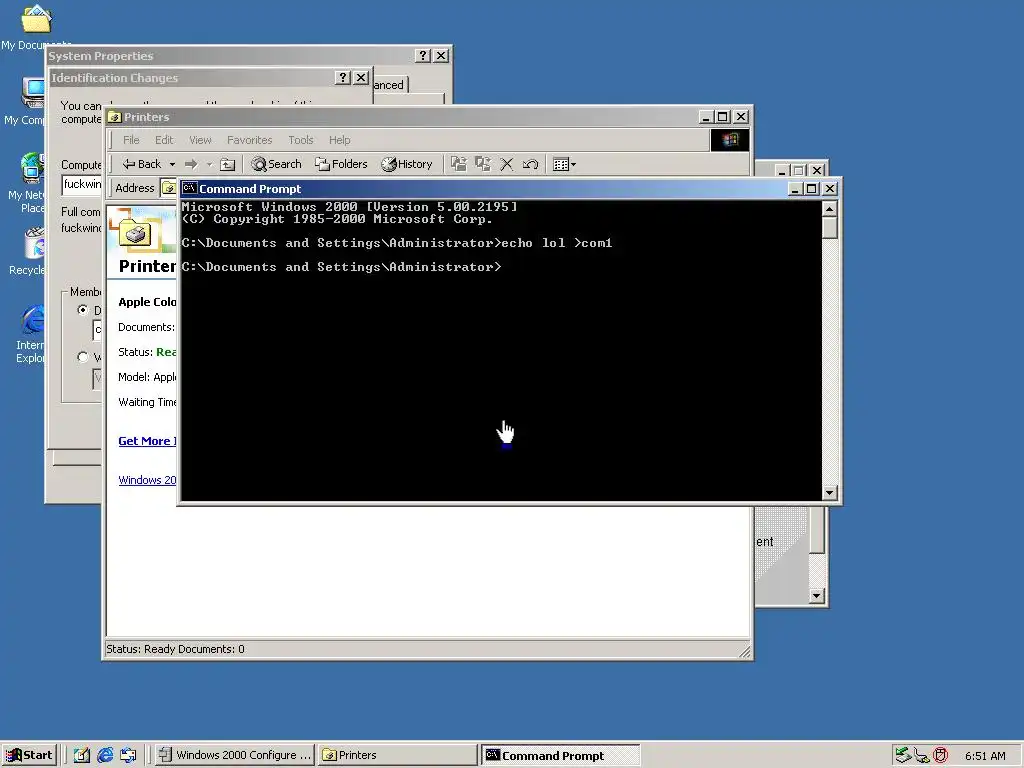The image size is (1024, 768).
Task: Click green arrows system tray icon
Action: [903, 756]
